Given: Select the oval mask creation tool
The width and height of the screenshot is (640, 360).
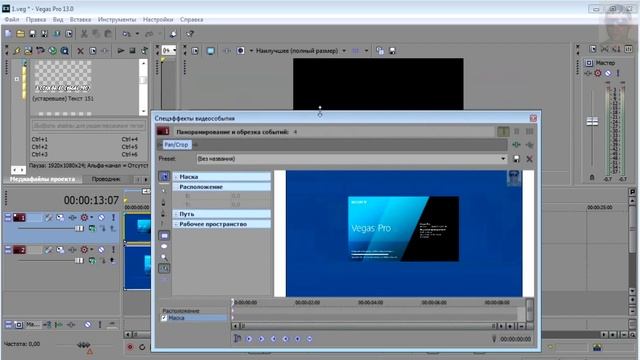Looking at the screenshot, I should (x=164, y=247).
